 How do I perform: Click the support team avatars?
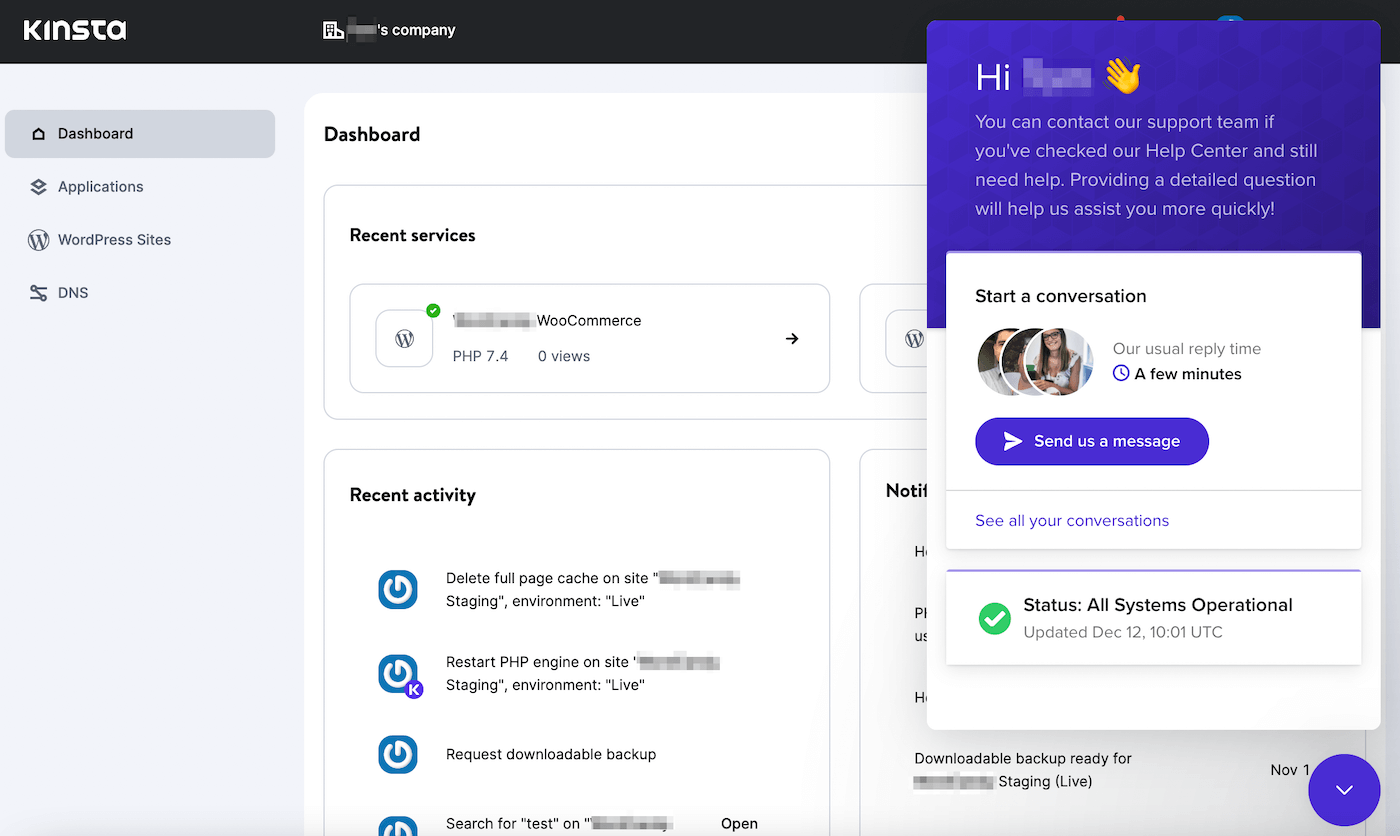[x=1035, y=362]
